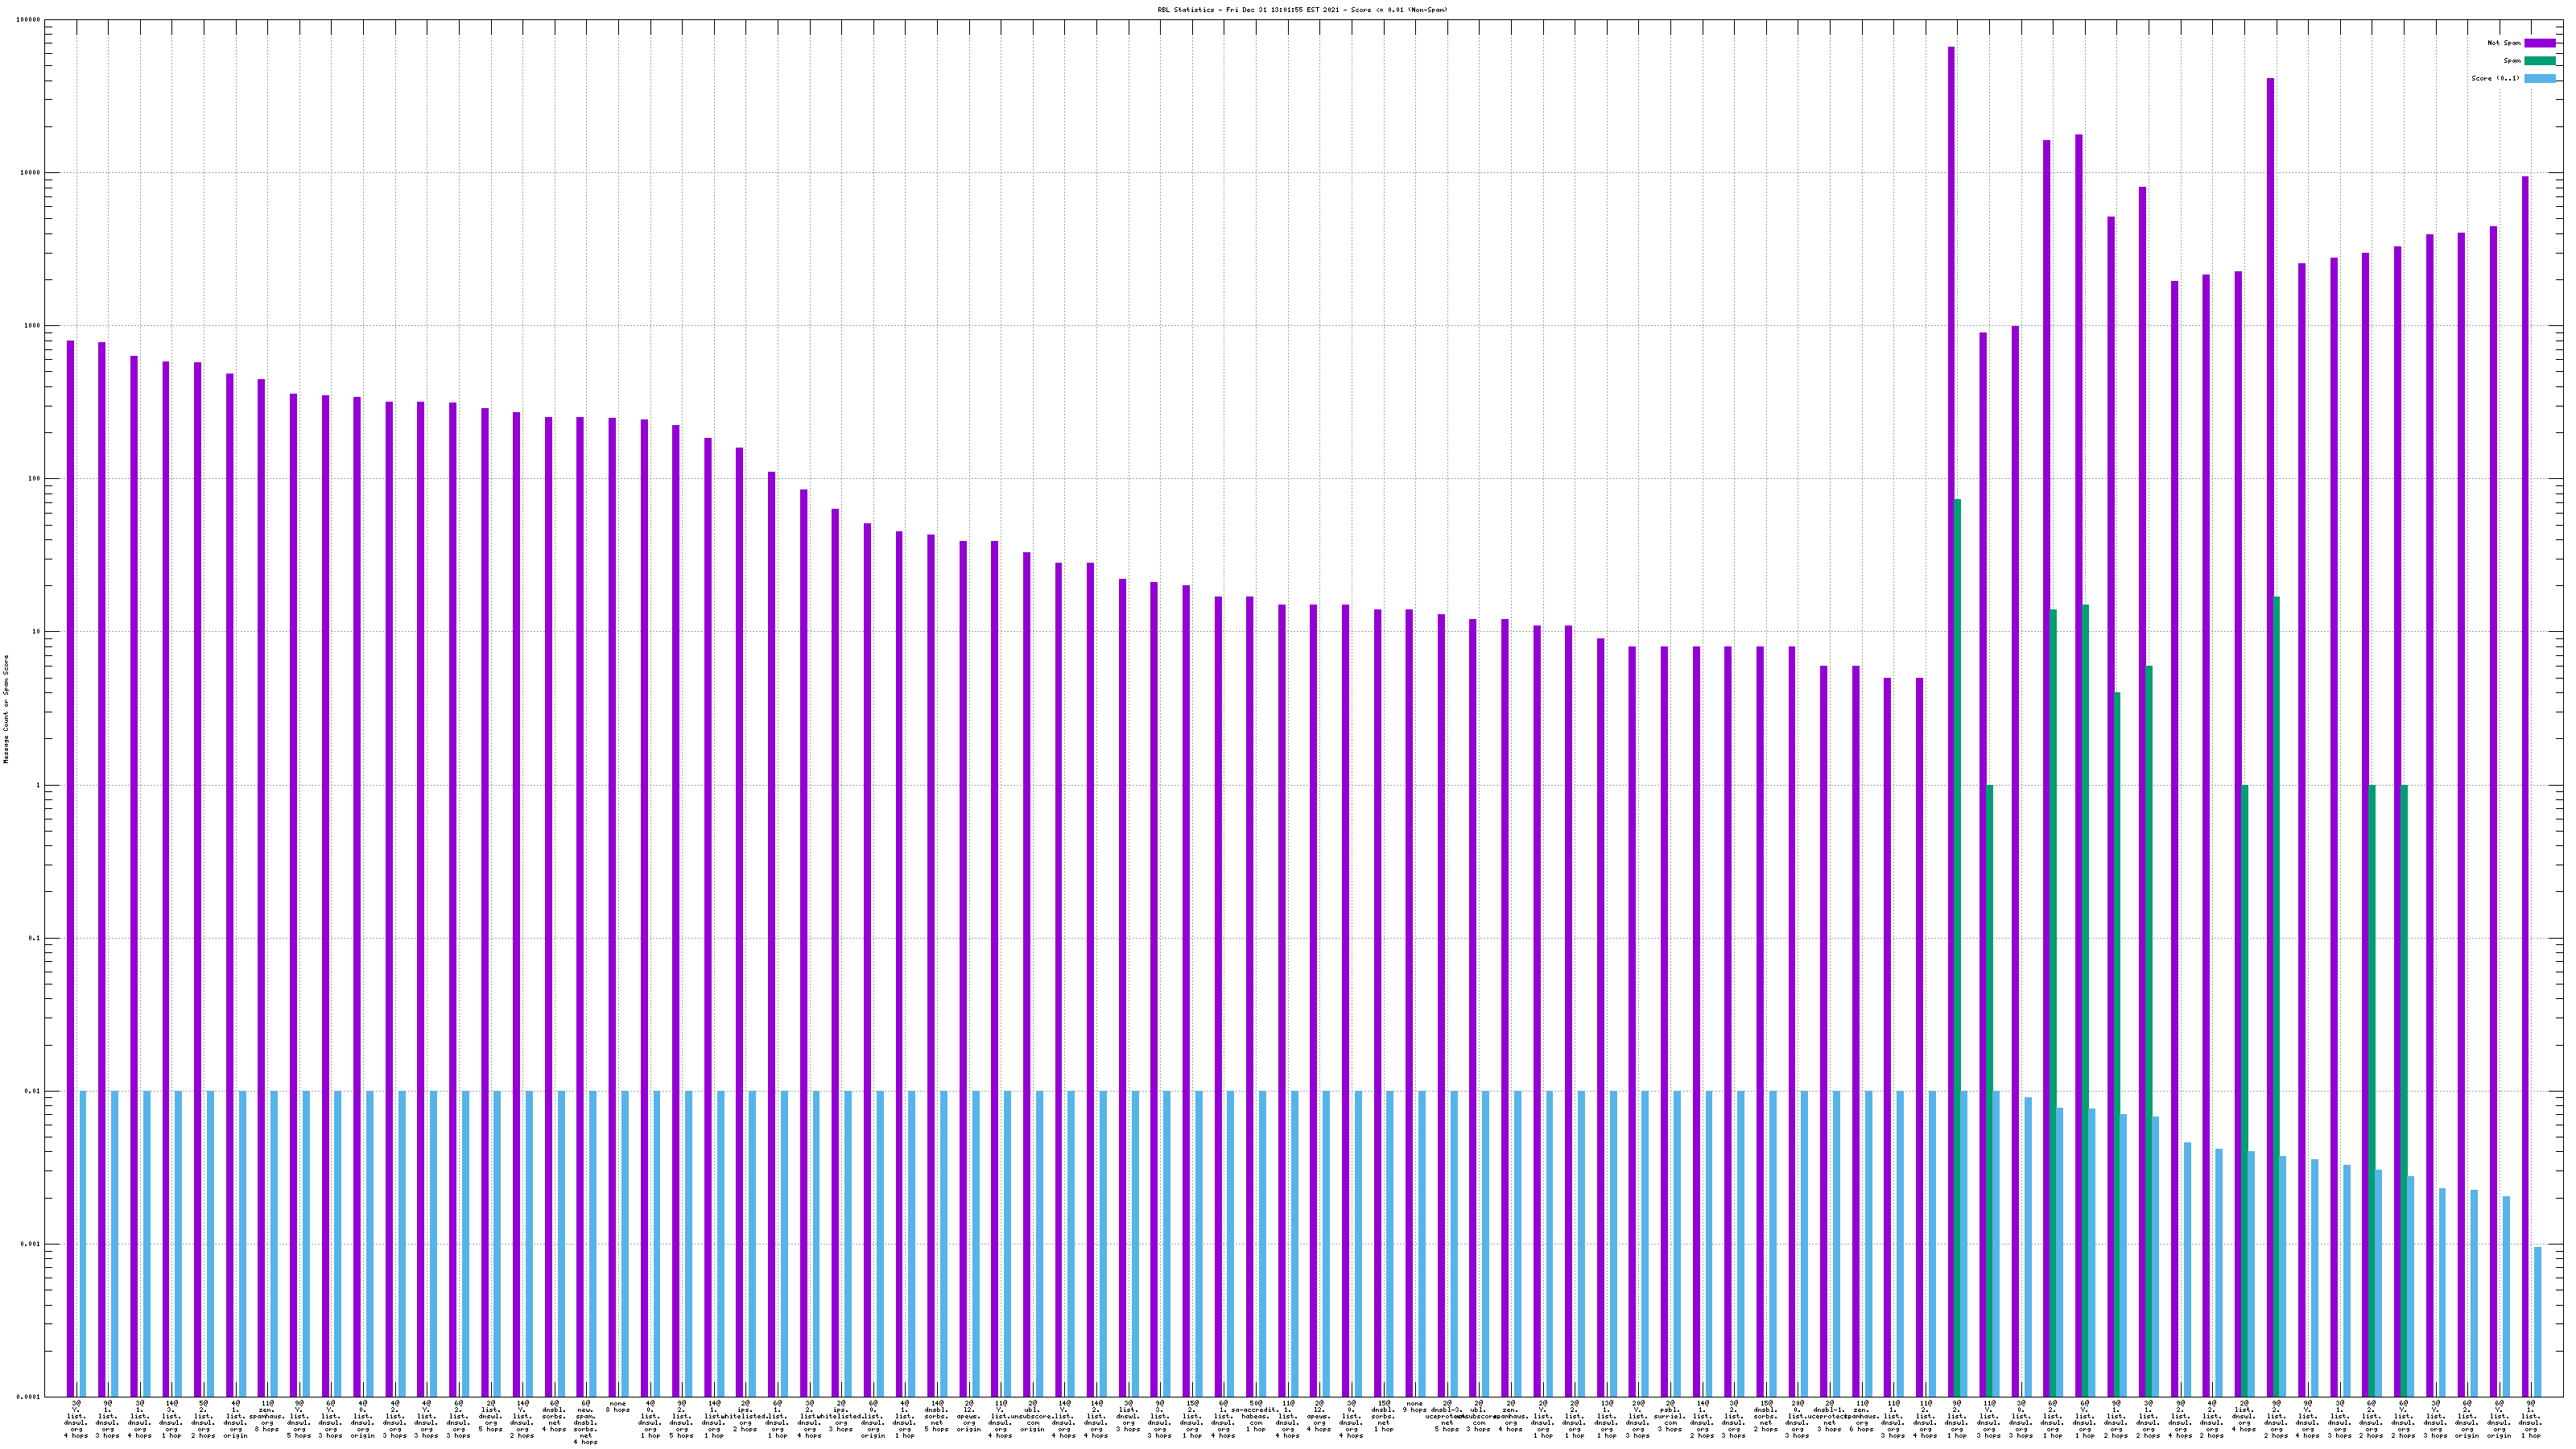Click the '15@ dnsbl.sorbs.net 2 hops' label

(x=1767, y=1417)
